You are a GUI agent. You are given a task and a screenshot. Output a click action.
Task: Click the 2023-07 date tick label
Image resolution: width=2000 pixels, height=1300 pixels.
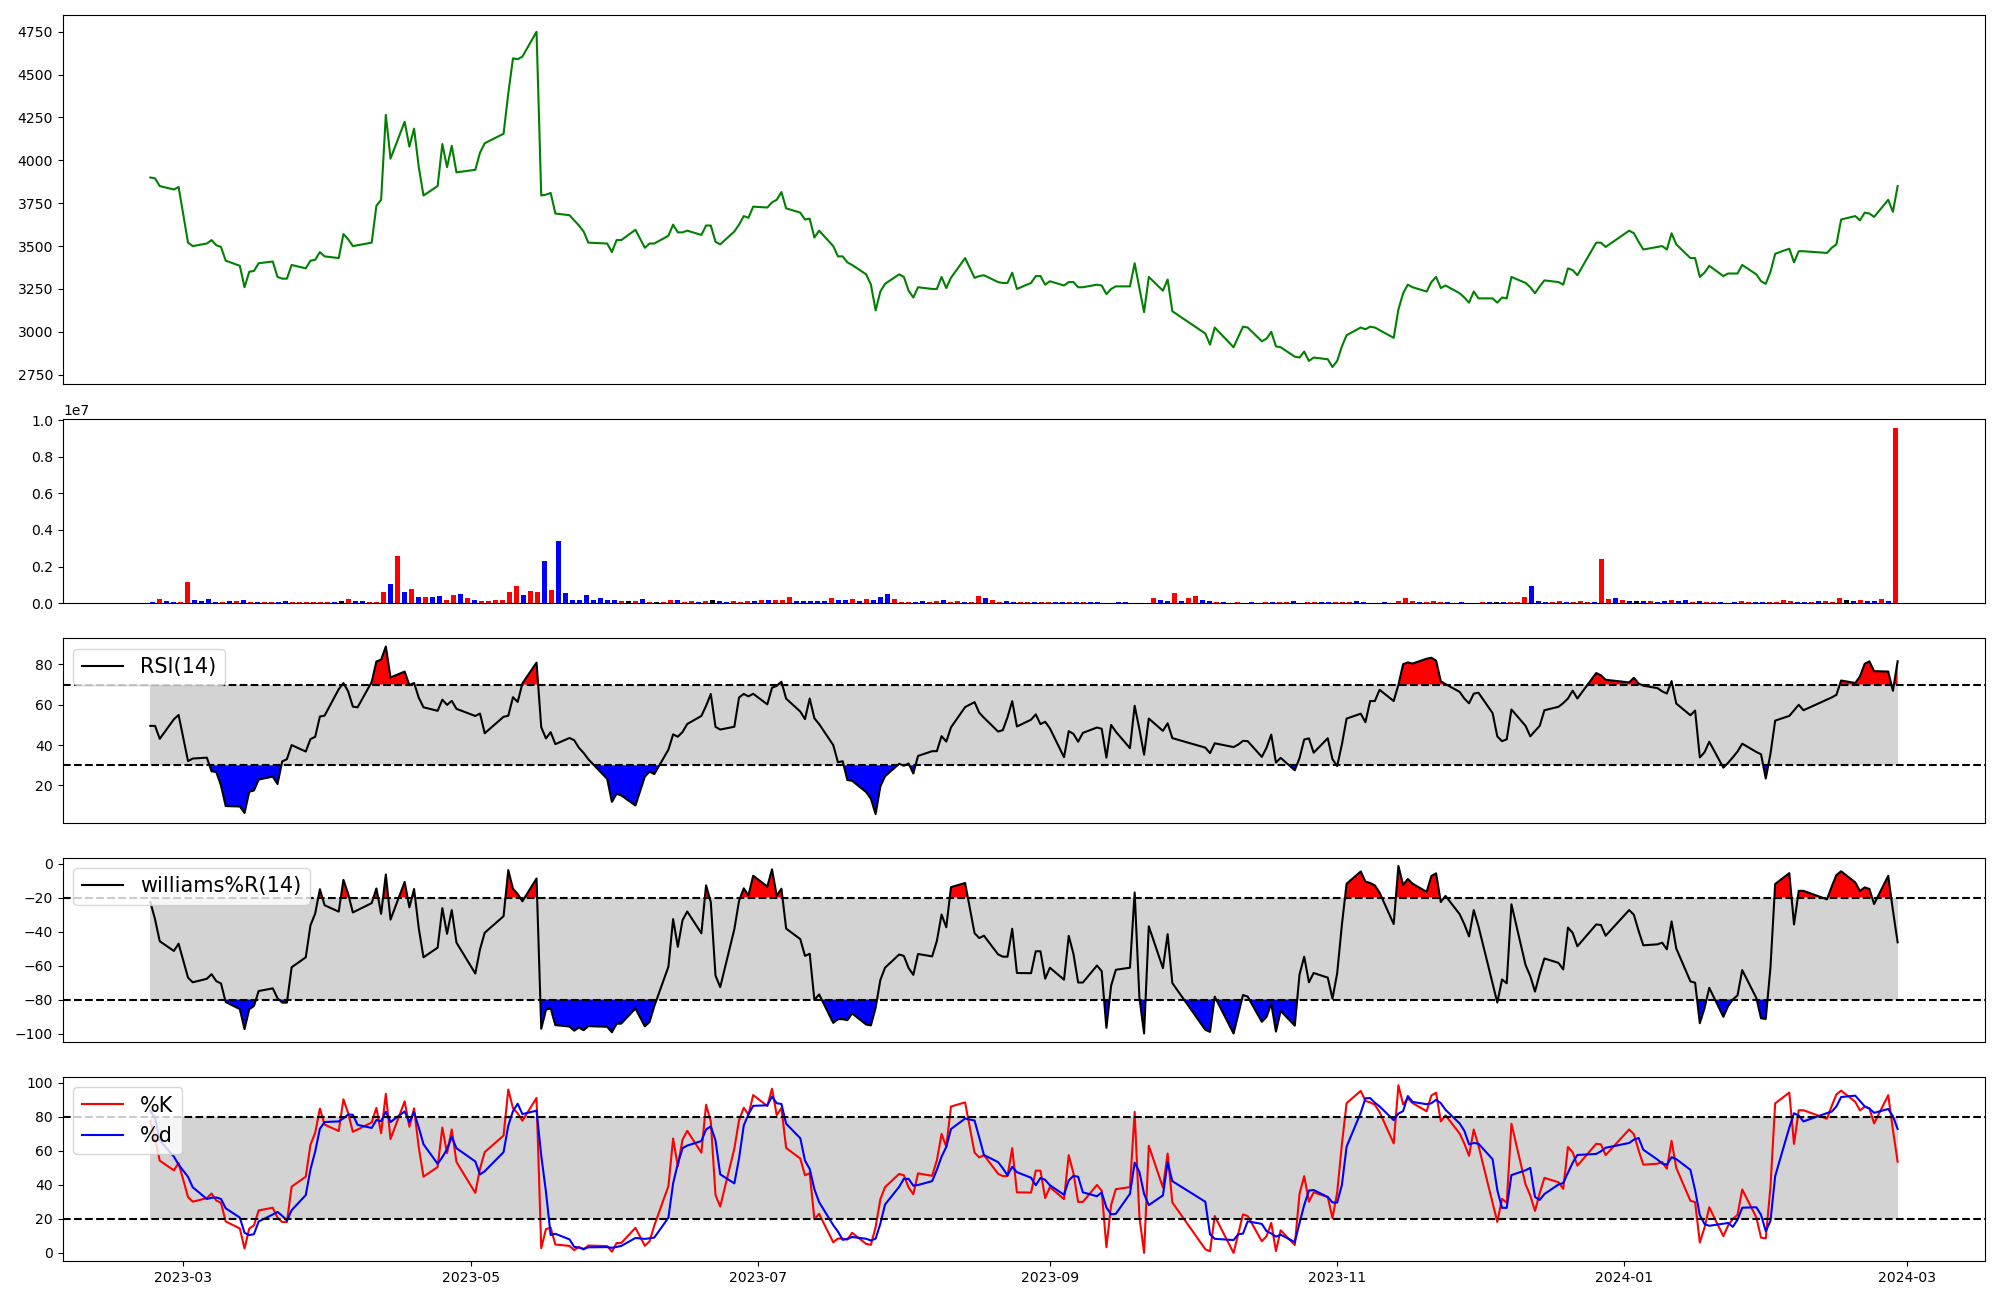pyautogui.click(x=758, y=1277)
